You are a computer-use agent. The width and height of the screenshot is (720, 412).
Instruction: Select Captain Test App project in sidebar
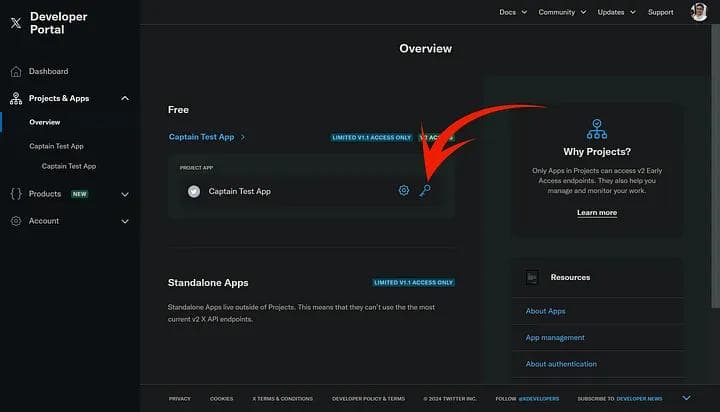tap(56, 146)
